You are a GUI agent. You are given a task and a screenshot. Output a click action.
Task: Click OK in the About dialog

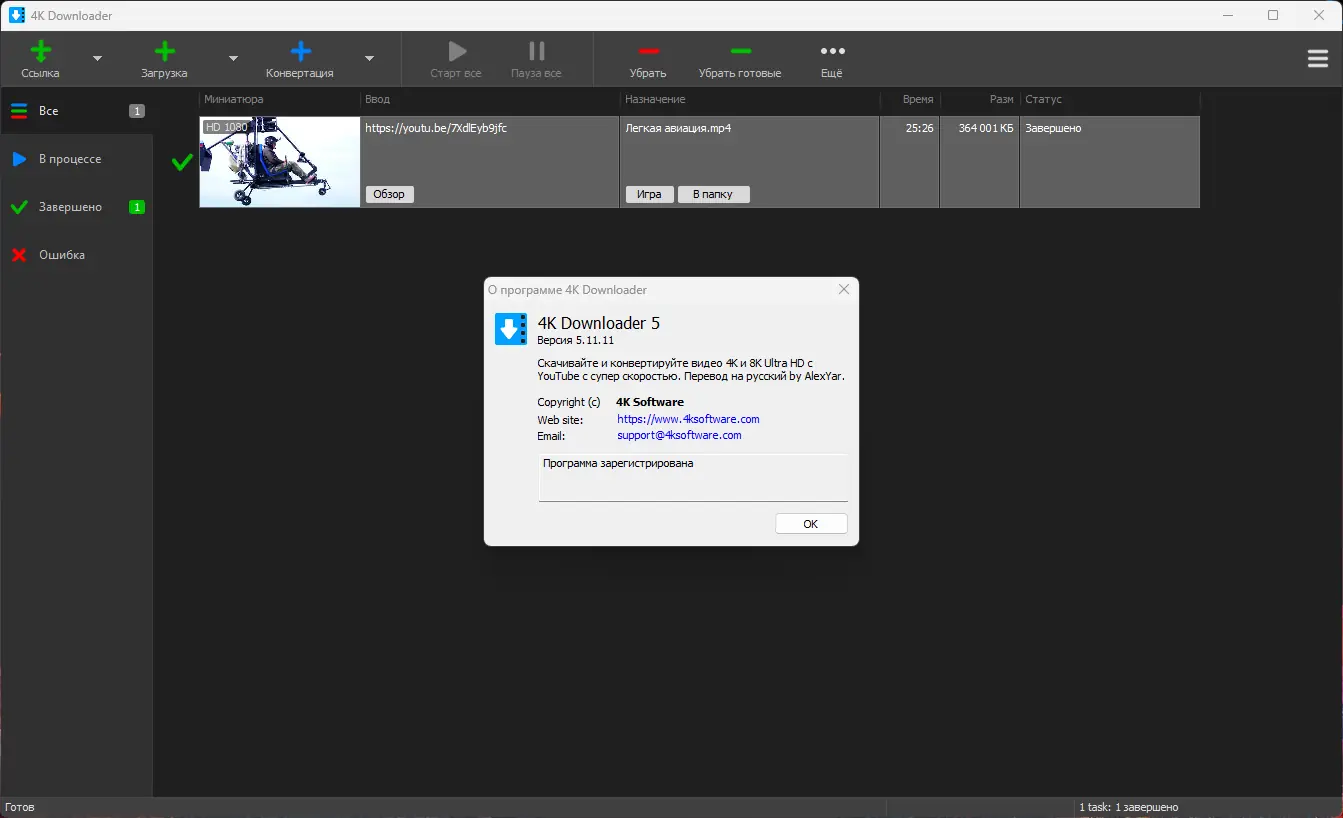pos(811,524)
